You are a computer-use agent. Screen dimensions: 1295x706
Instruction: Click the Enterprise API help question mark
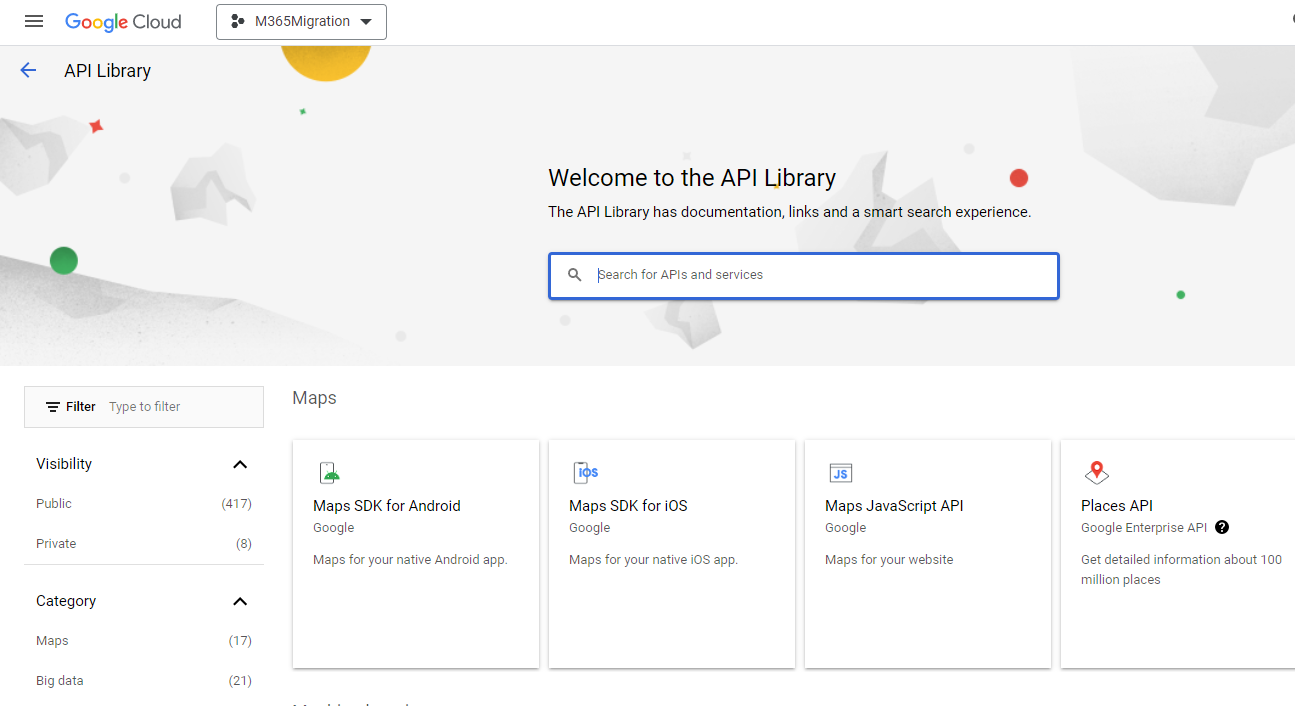tap(1222, 527)
